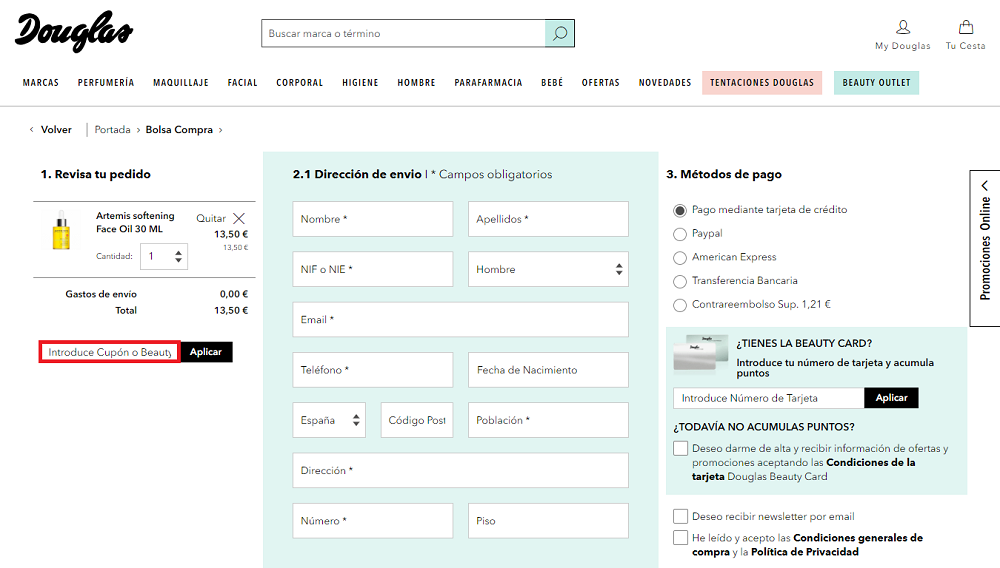Check the newsletter por email box
The image size is (1000, 568).
tap(680, 517)
